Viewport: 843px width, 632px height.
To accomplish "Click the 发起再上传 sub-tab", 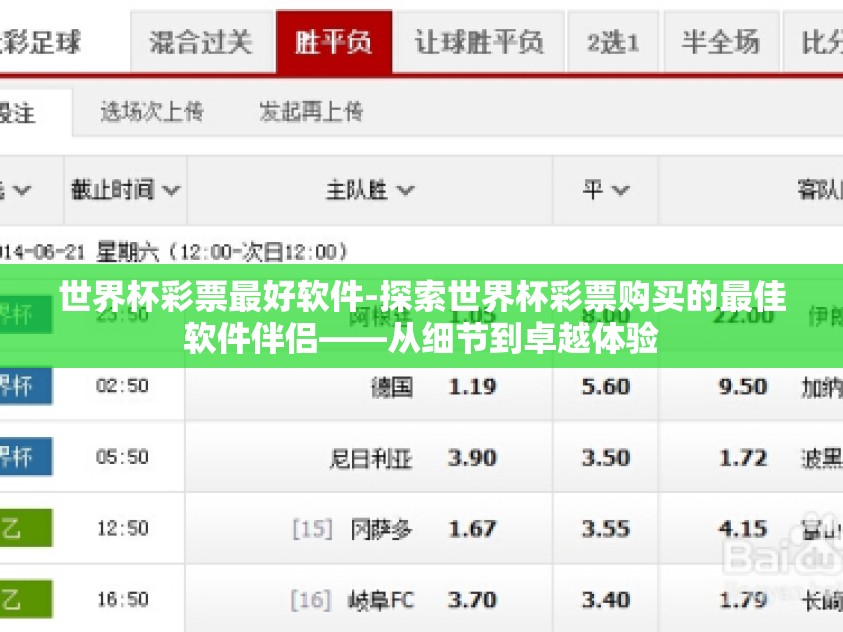I will click(311, 112).
